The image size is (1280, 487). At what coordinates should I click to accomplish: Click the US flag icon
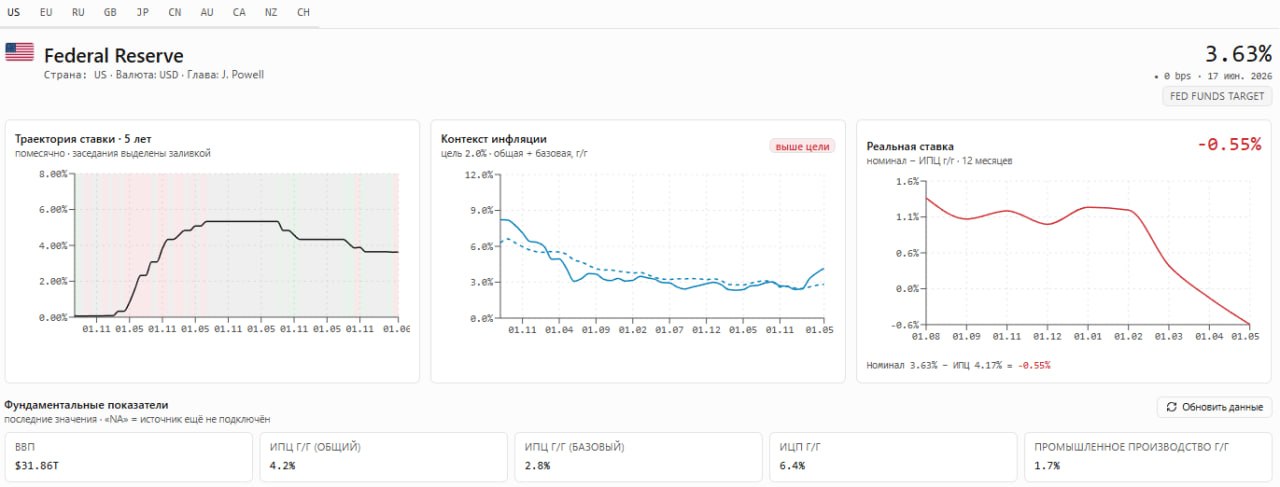pos(19,53)
